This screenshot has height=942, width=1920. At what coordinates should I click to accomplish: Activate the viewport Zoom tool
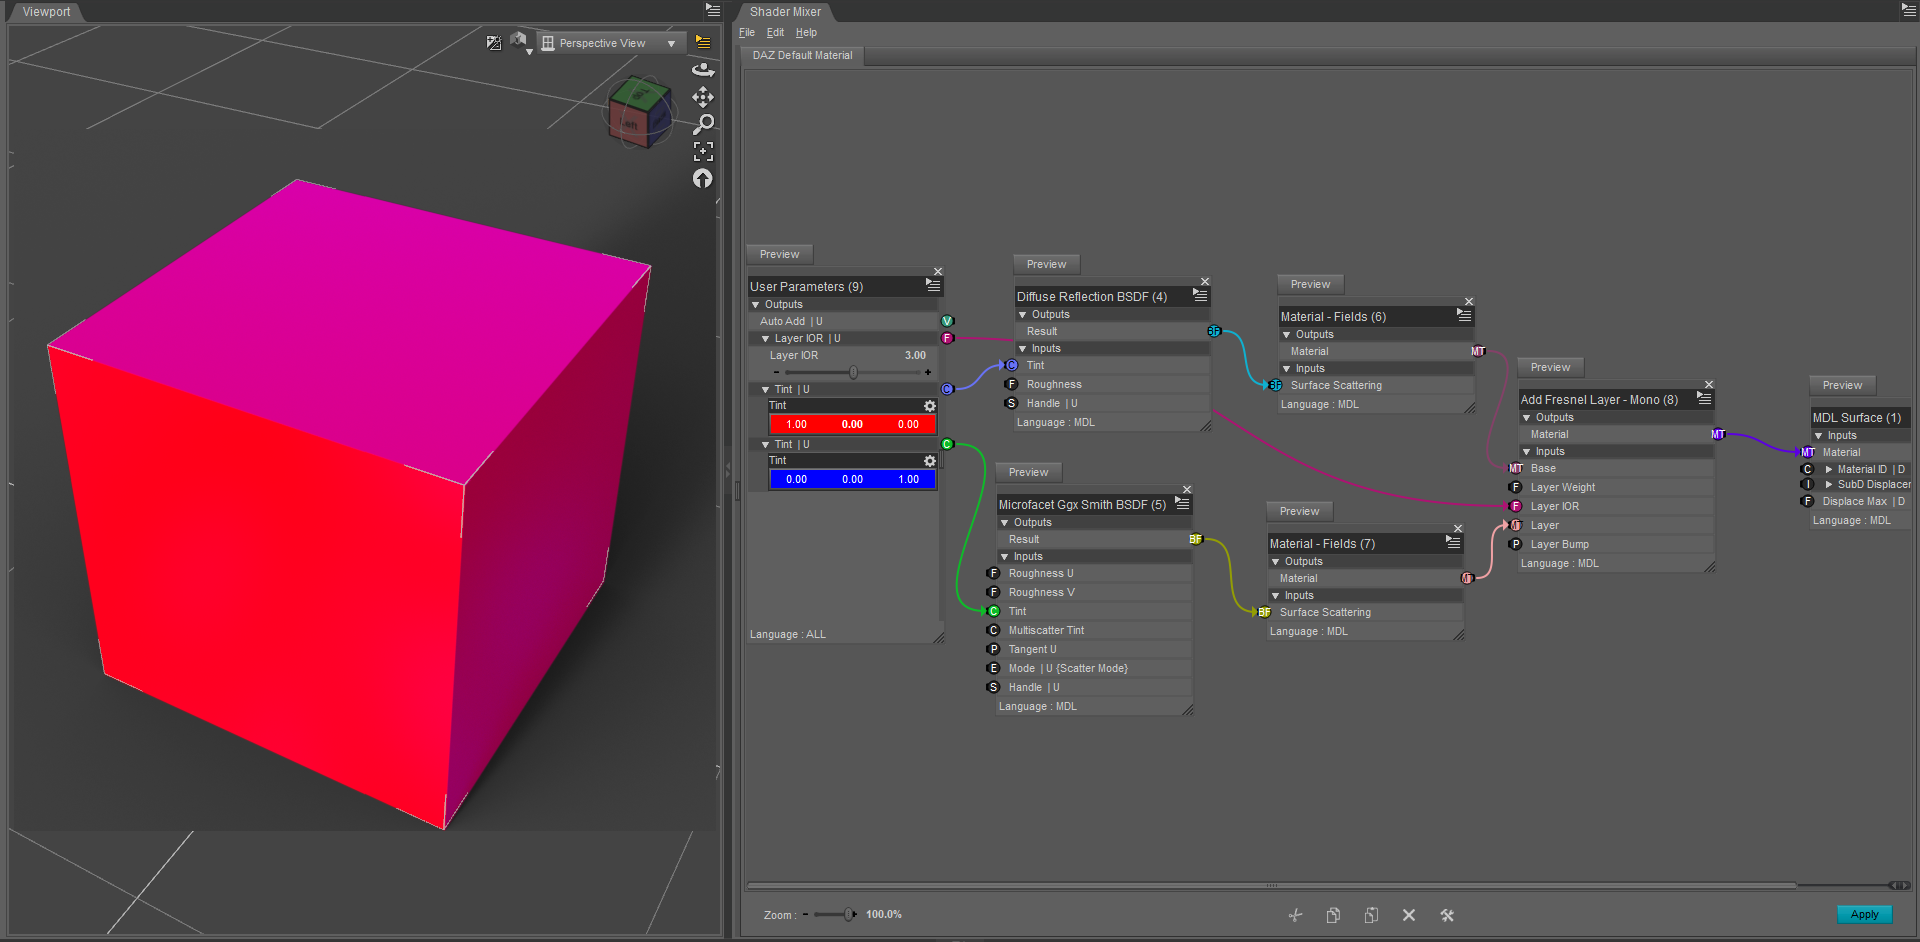[704, 123]
